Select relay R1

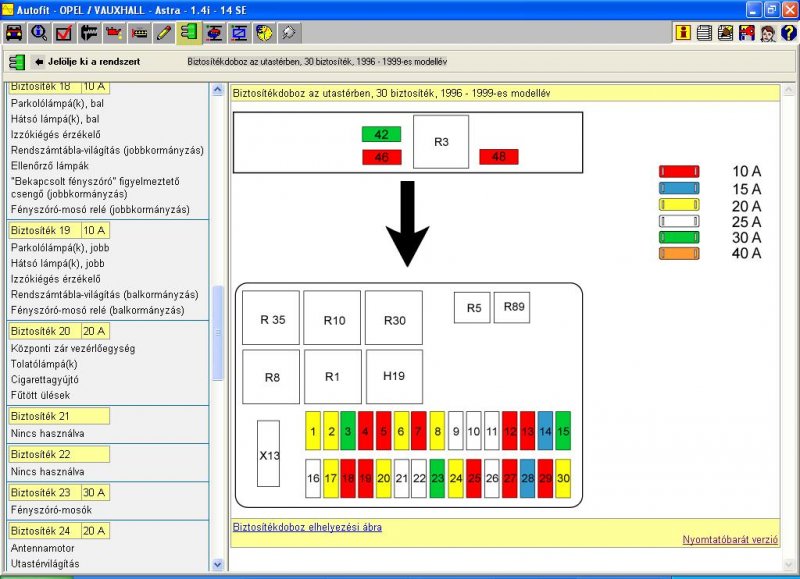coord(333,376)
